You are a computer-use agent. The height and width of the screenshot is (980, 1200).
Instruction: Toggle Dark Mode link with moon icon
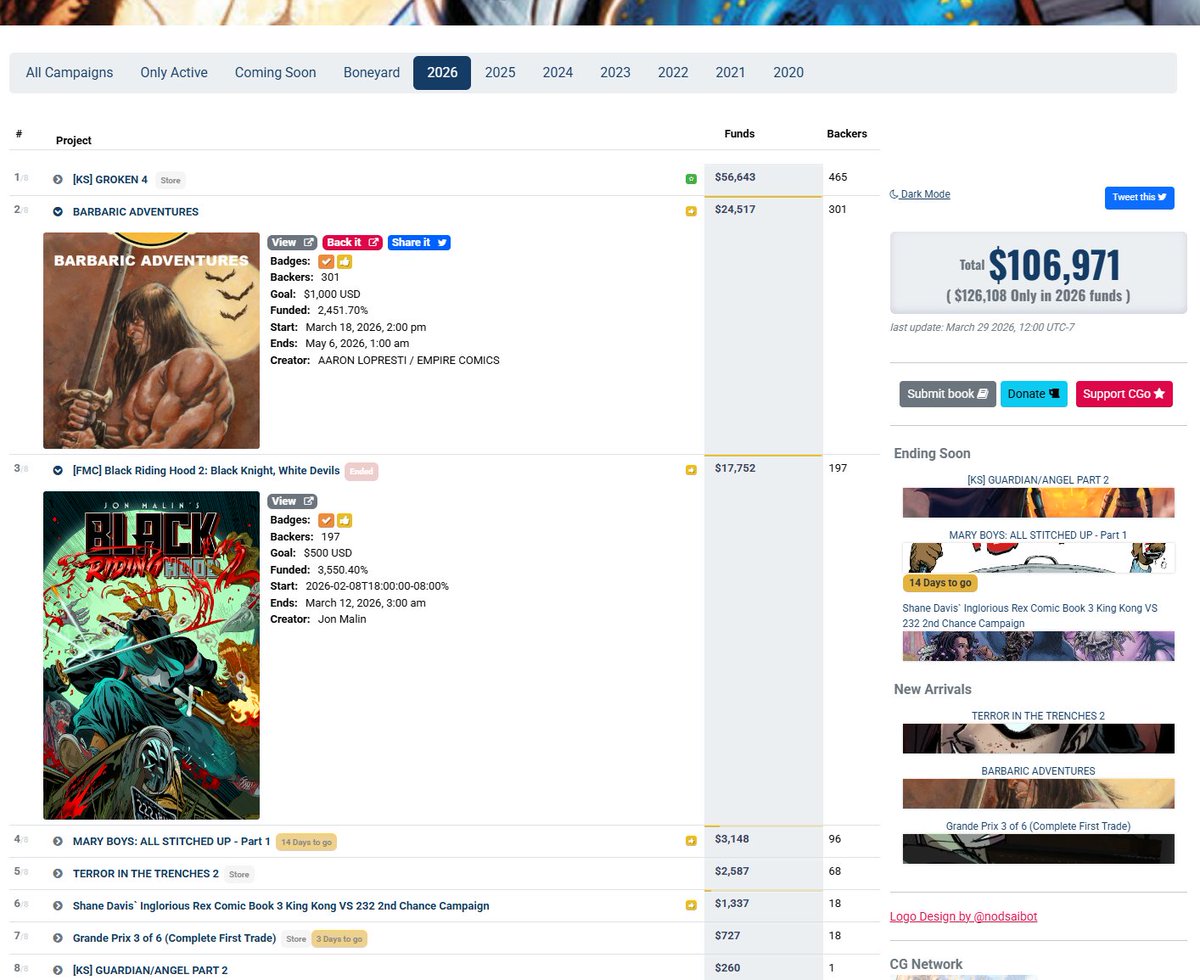pos(920,194)
